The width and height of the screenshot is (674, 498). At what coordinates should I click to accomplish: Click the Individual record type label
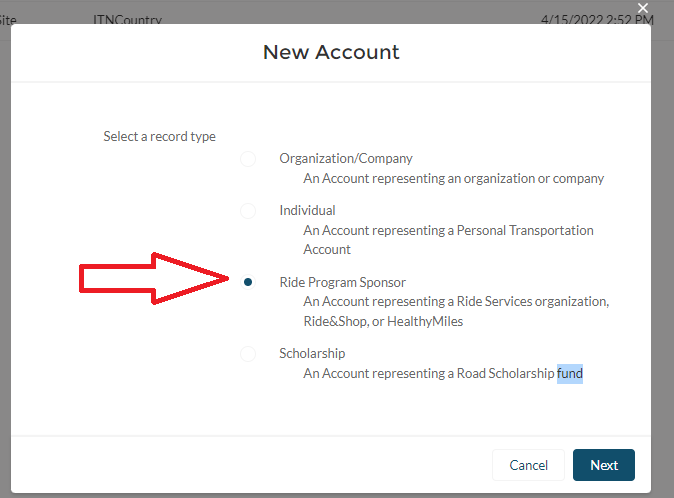307,210
